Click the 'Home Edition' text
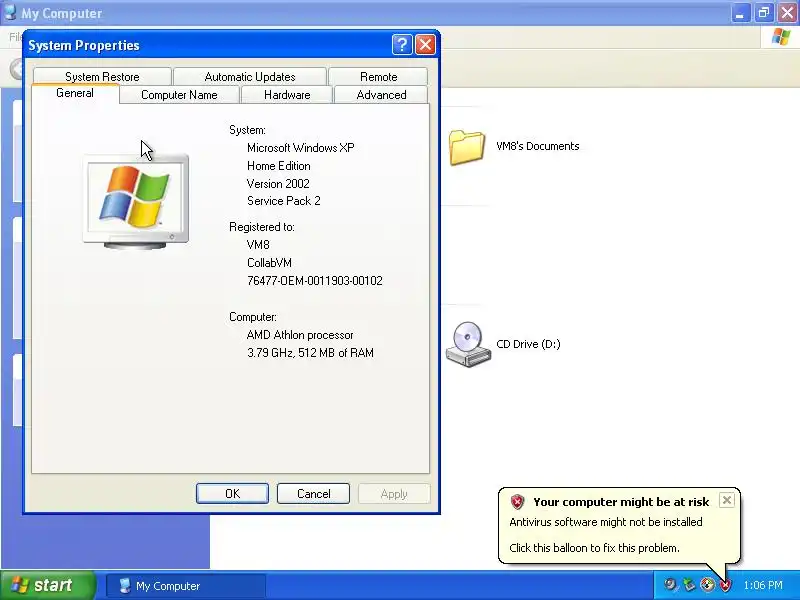This screenshot has height=600, width=800. (x=279, y=166)
